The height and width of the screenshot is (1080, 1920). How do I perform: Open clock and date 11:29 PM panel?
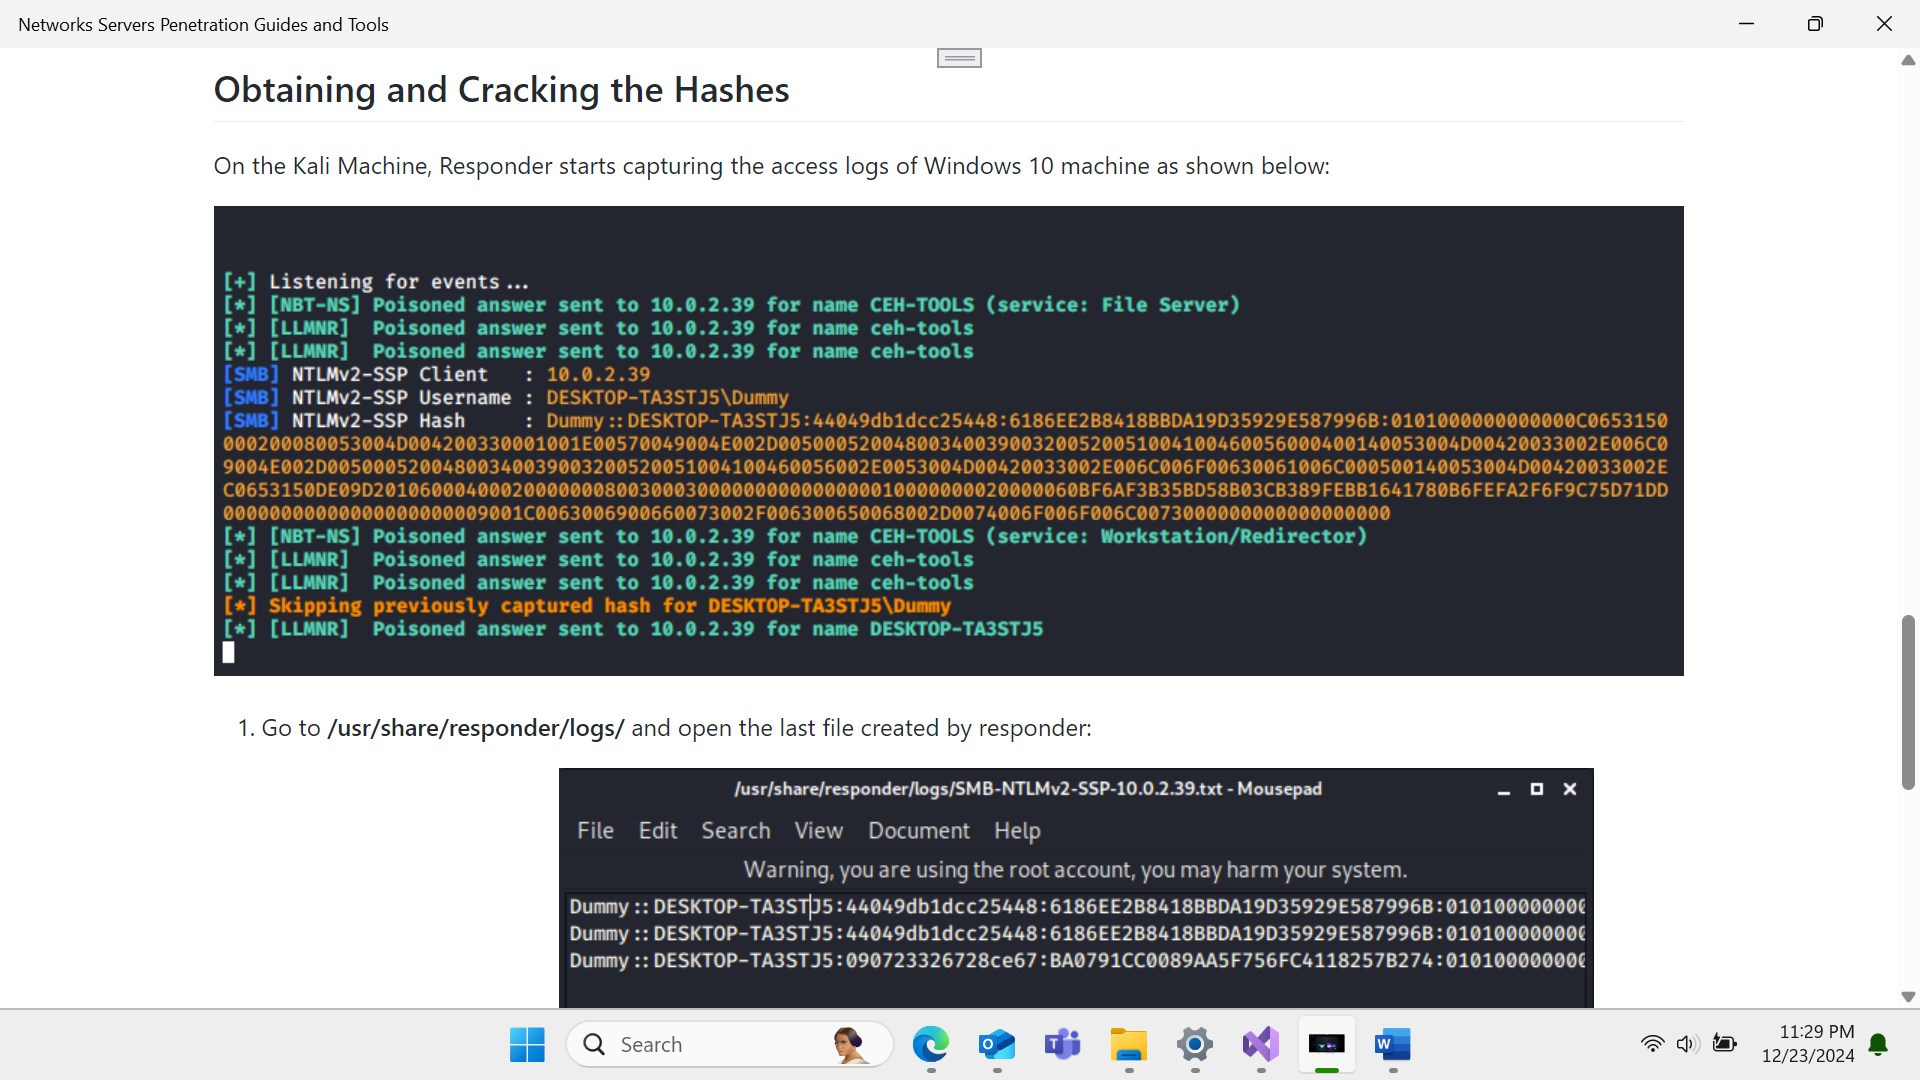tap(1807, 1044)
